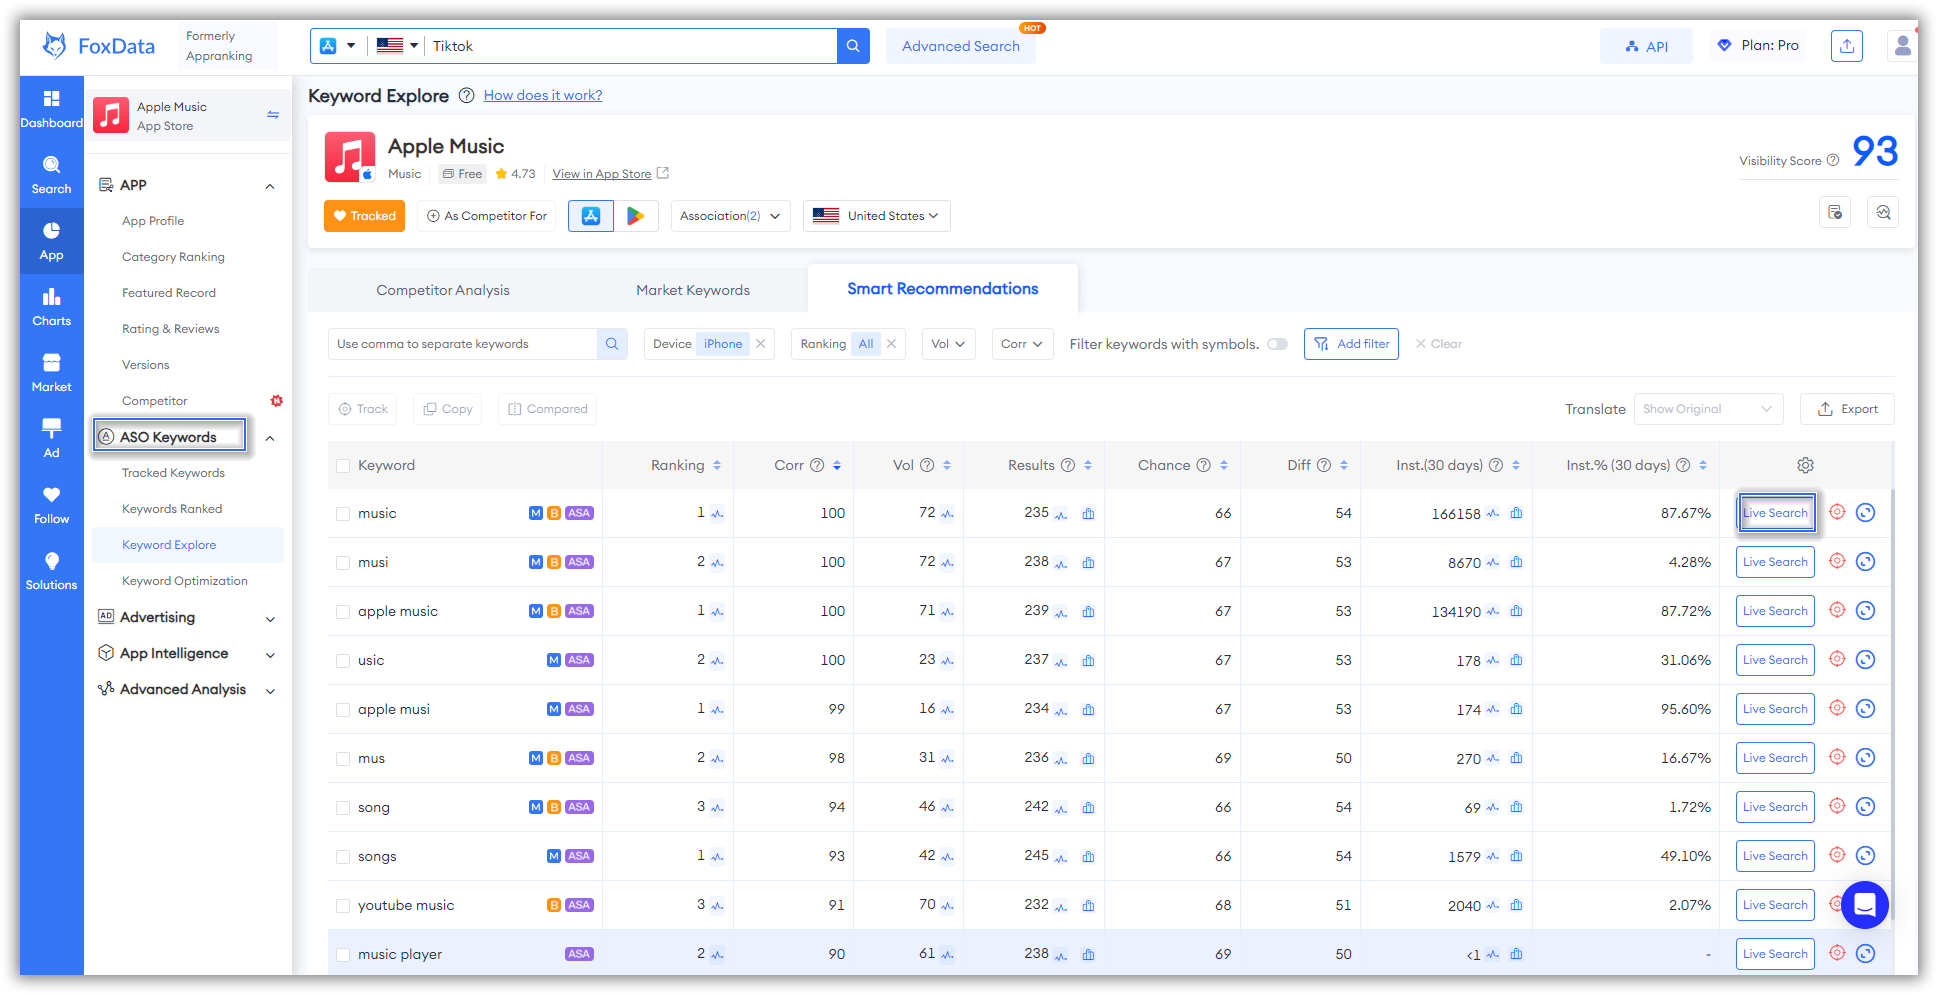Screen dimensions: 1938x995
Task: Check the select-all Keyword header checkbox
Action: (343, 466)
